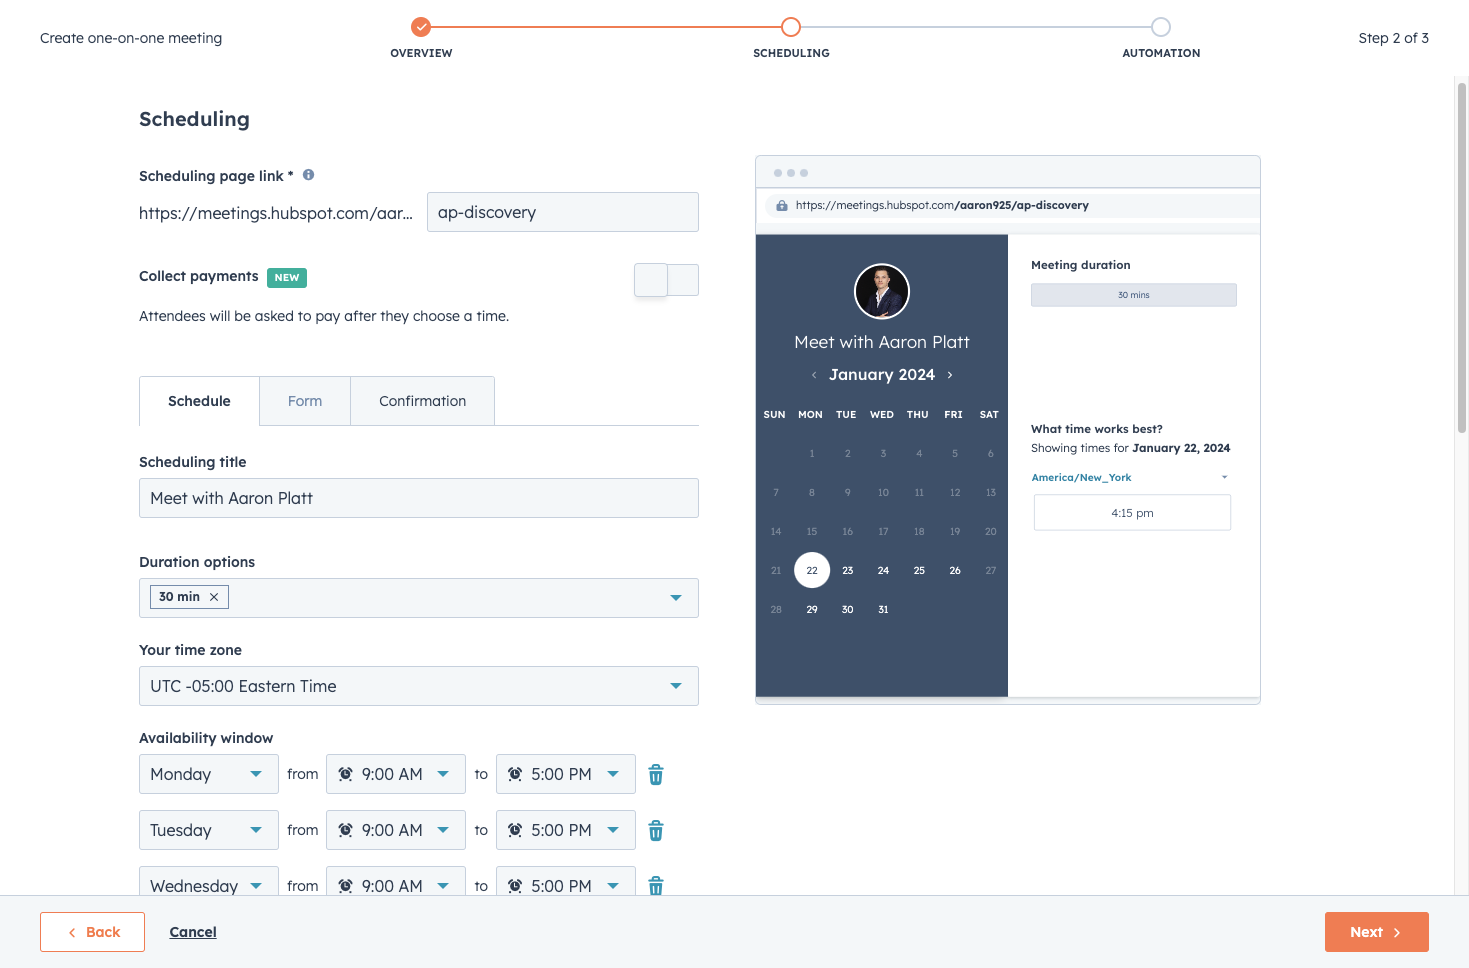Click the Cancel link
1469x968 pixels.
point(193,932)
